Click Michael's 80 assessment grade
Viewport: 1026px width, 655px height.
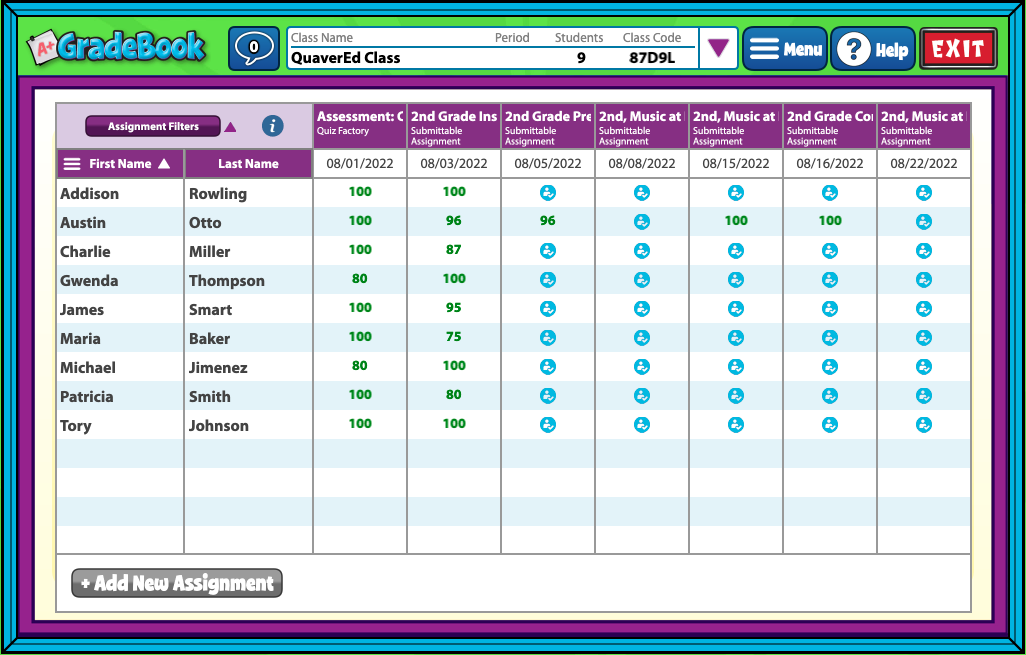(360, 366)
